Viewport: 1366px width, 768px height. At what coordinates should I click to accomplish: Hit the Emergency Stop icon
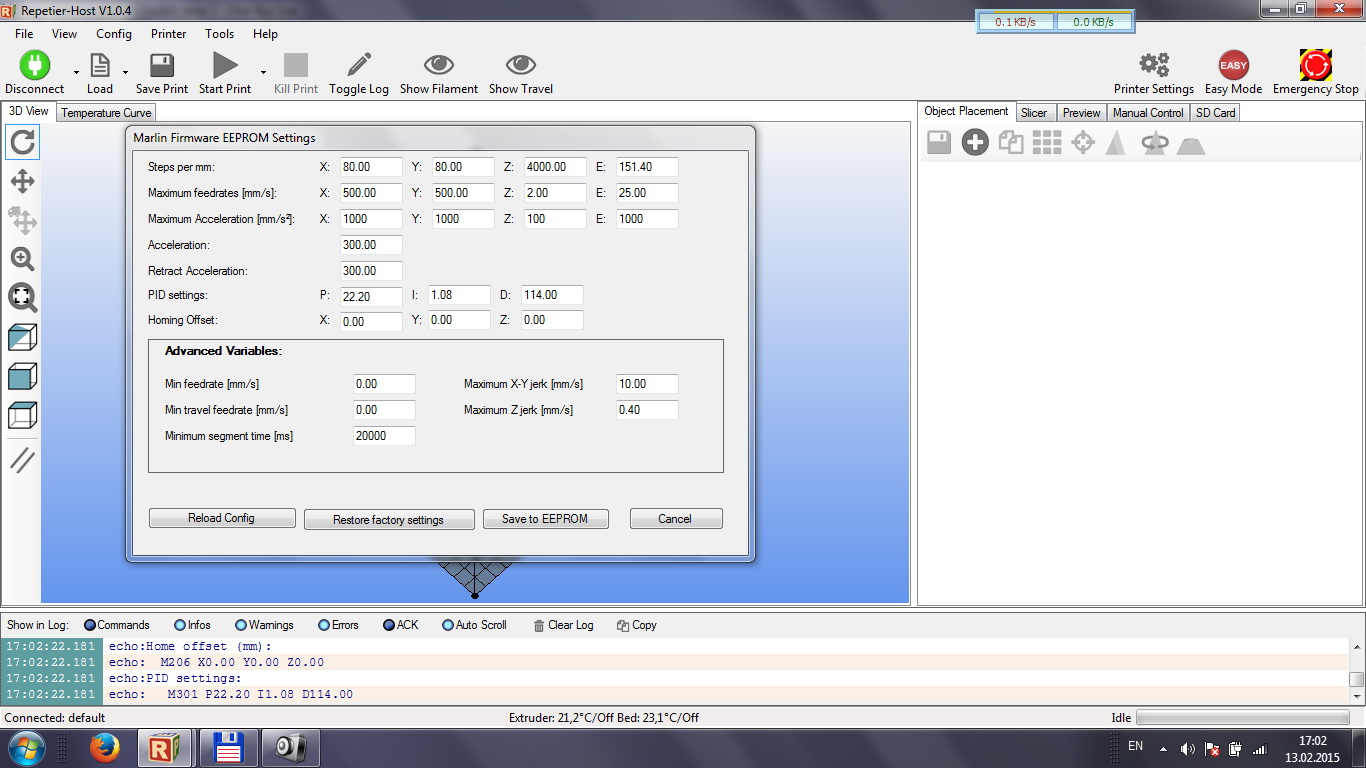click(1316, 65)
